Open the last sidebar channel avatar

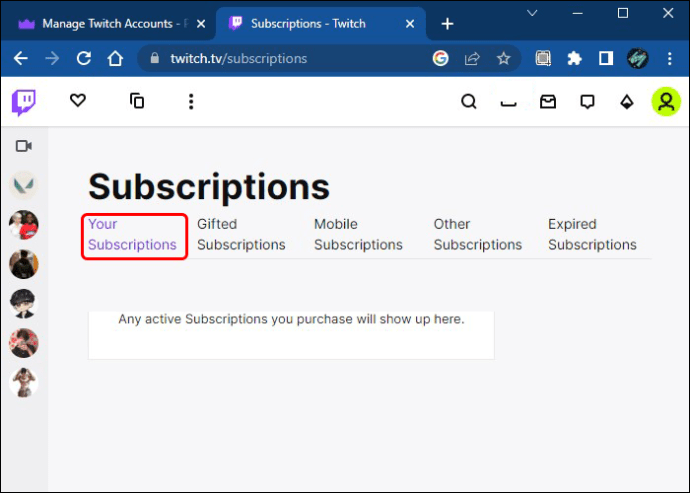point(24,383)
